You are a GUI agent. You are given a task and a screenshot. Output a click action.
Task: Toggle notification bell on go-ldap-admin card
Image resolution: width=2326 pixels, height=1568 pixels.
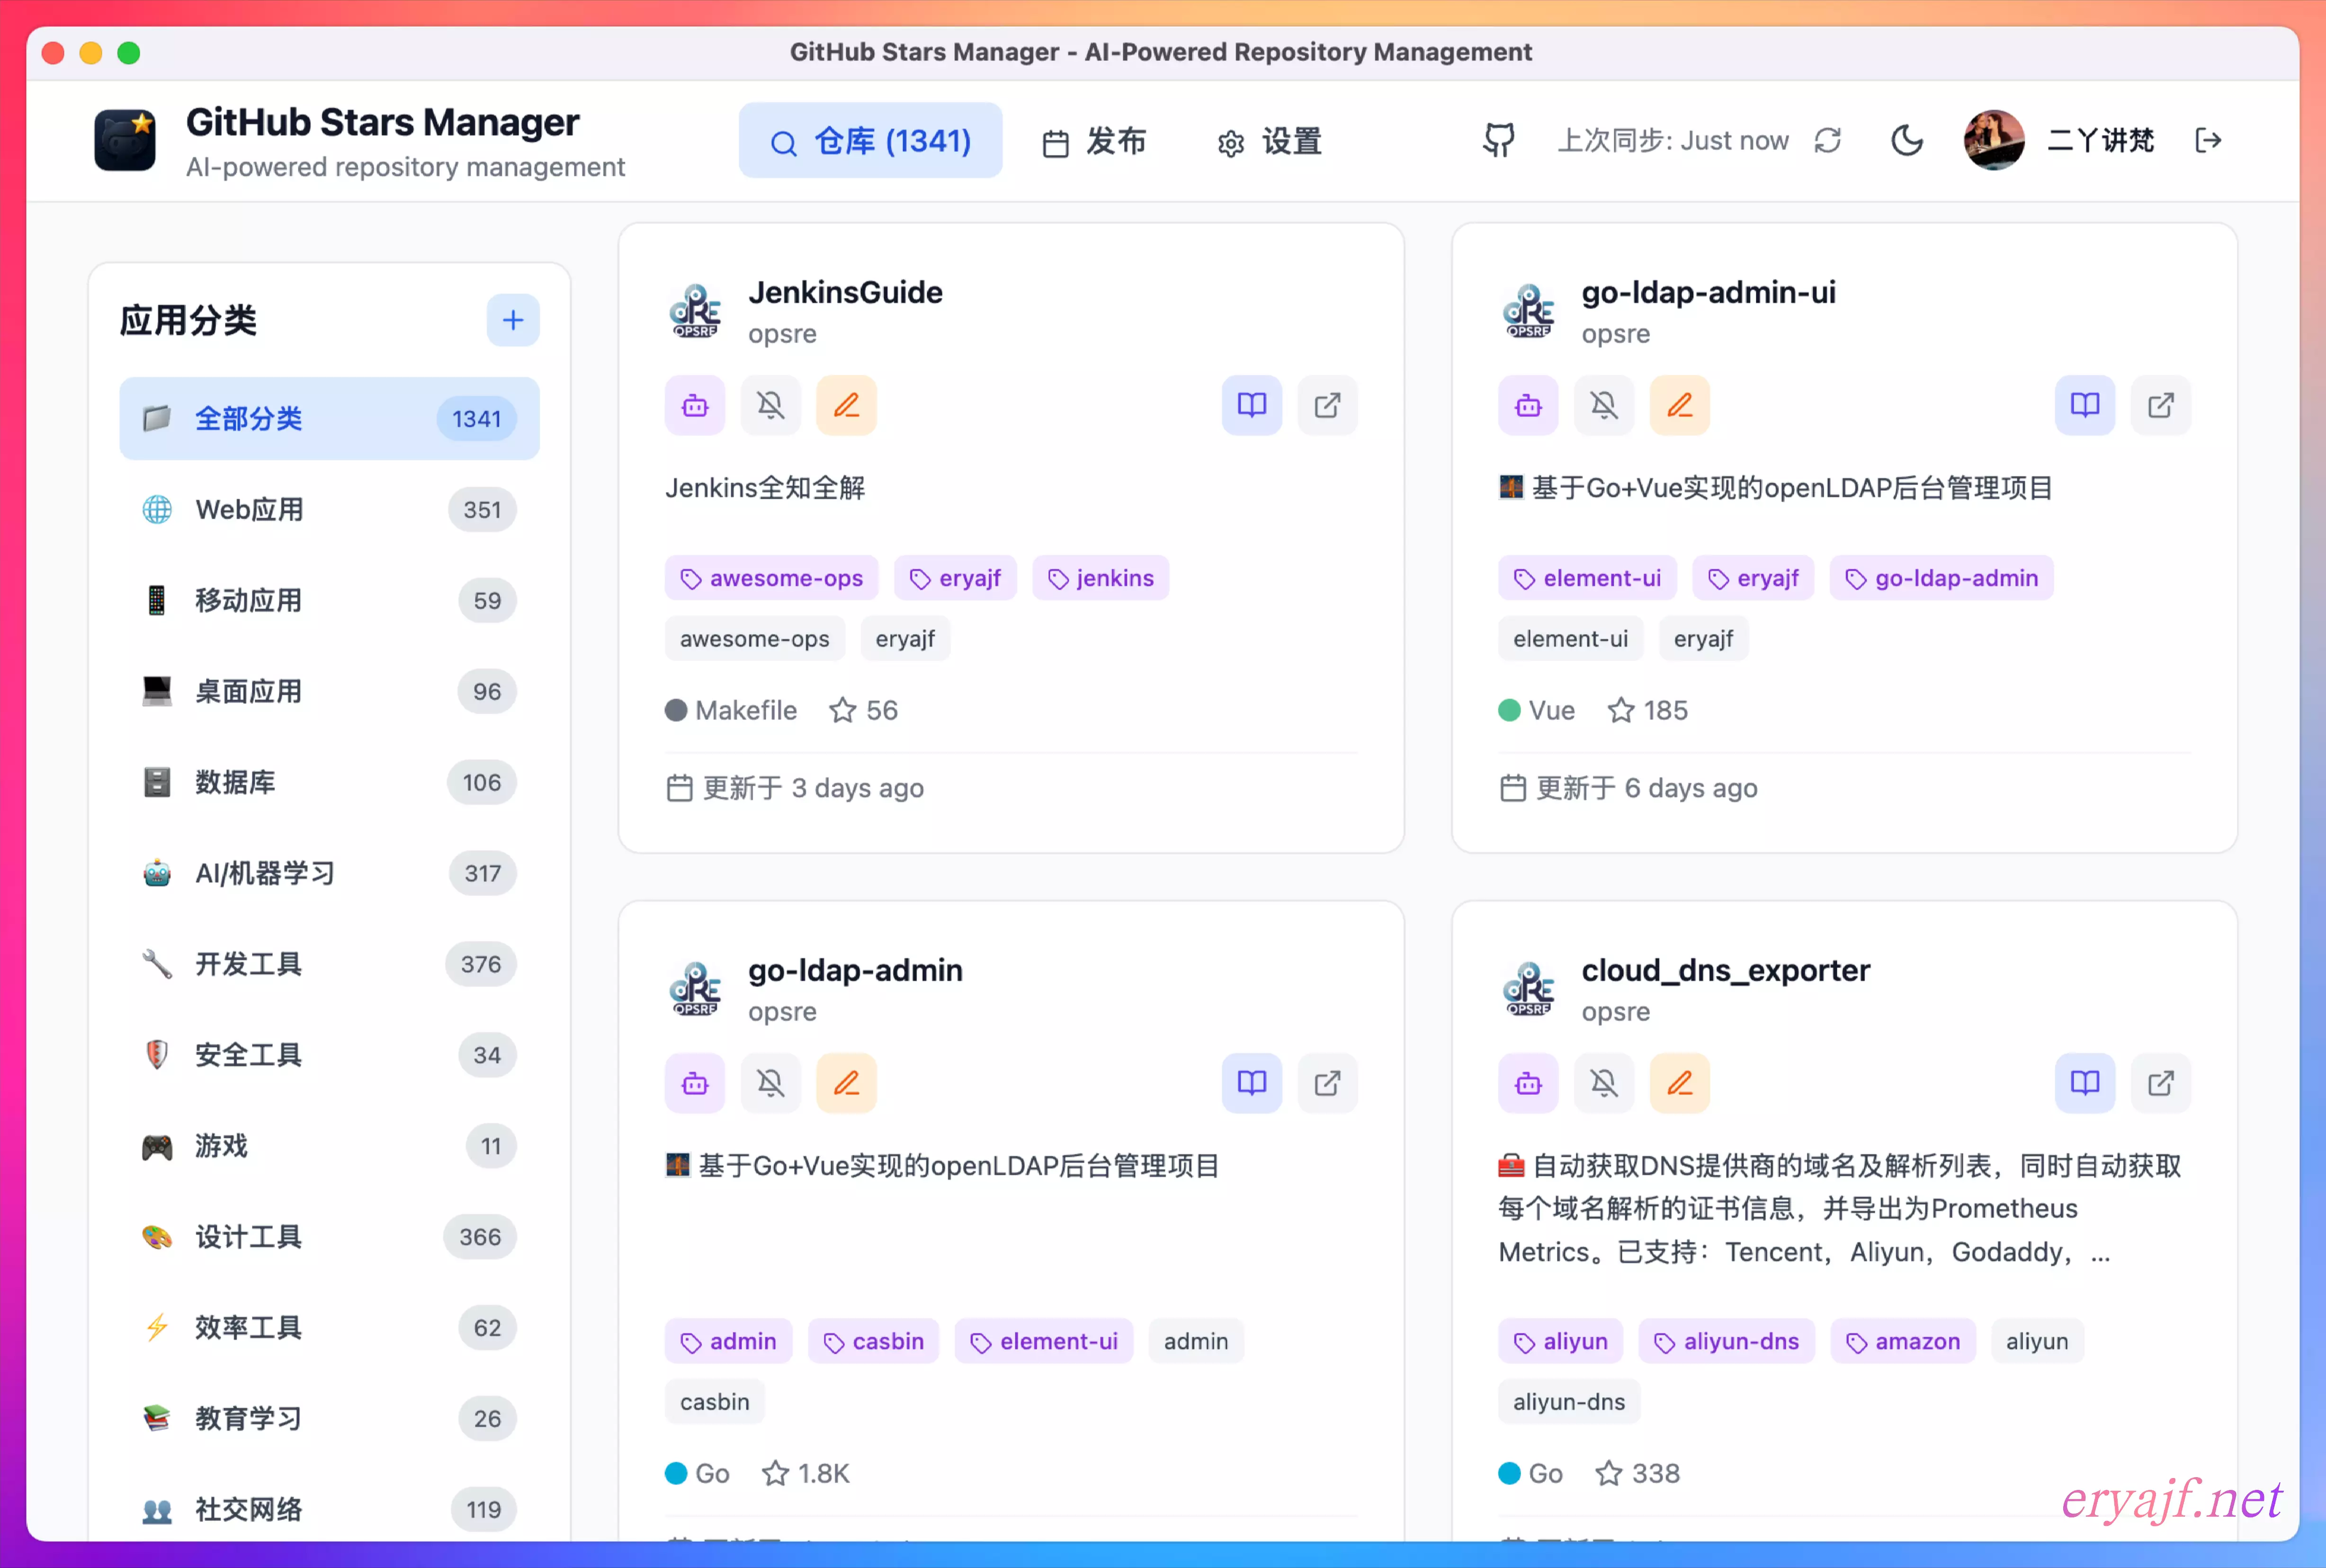[771, 1084]
